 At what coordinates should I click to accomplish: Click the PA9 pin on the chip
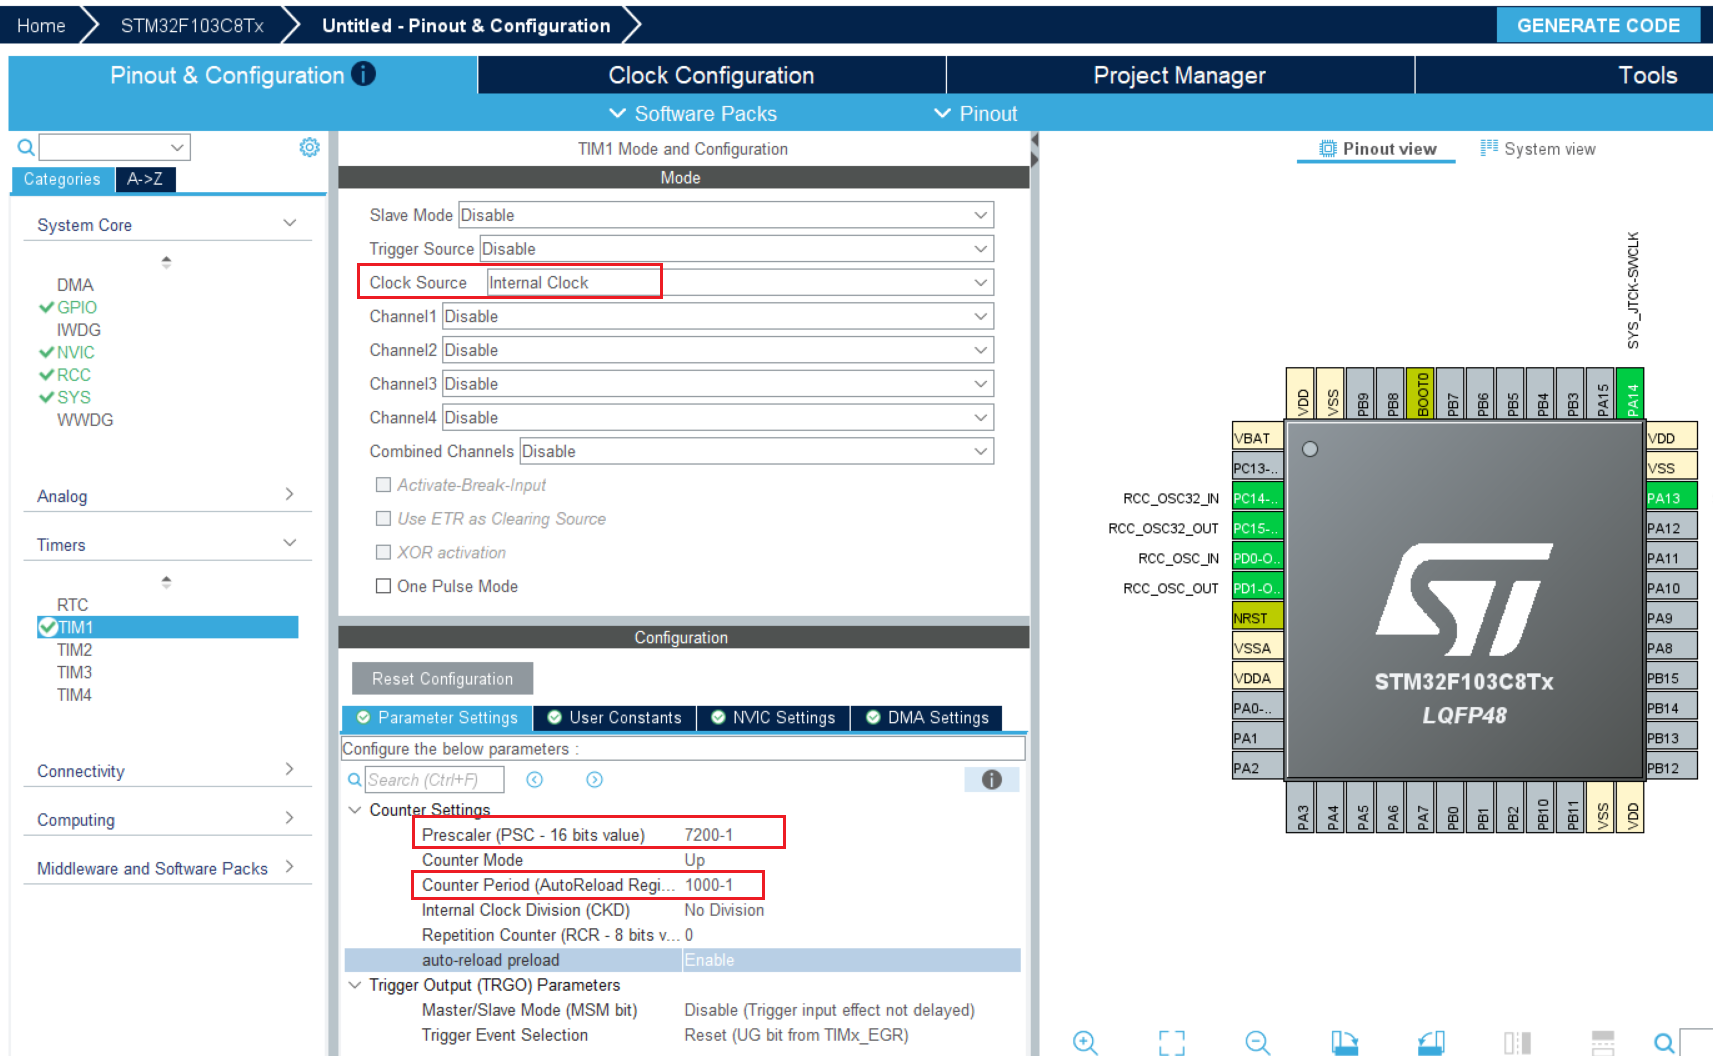pos(1671,618)
